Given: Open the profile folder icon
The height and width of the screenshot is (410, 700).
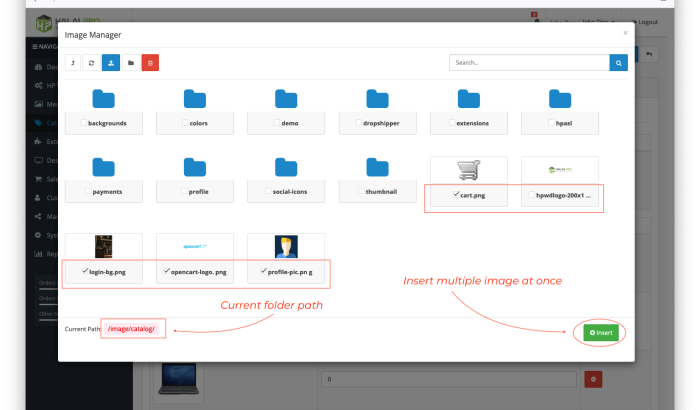Looking at the screenshot, I should [195, 167].
